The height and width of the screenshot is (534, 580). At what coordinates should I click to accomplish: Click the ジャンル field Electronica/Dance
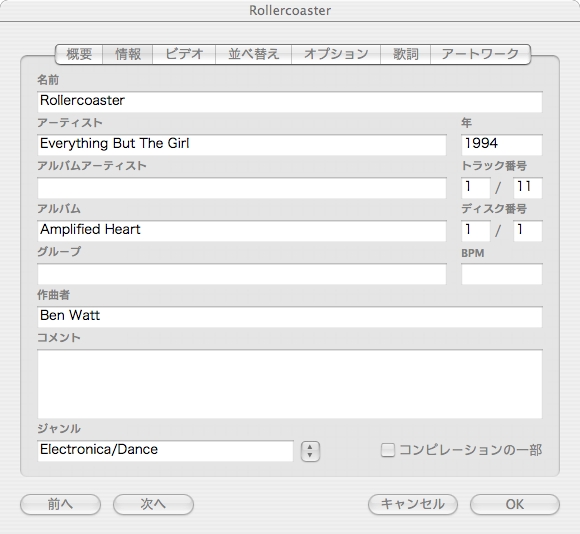pyautogui.click(x=165, y=451)
